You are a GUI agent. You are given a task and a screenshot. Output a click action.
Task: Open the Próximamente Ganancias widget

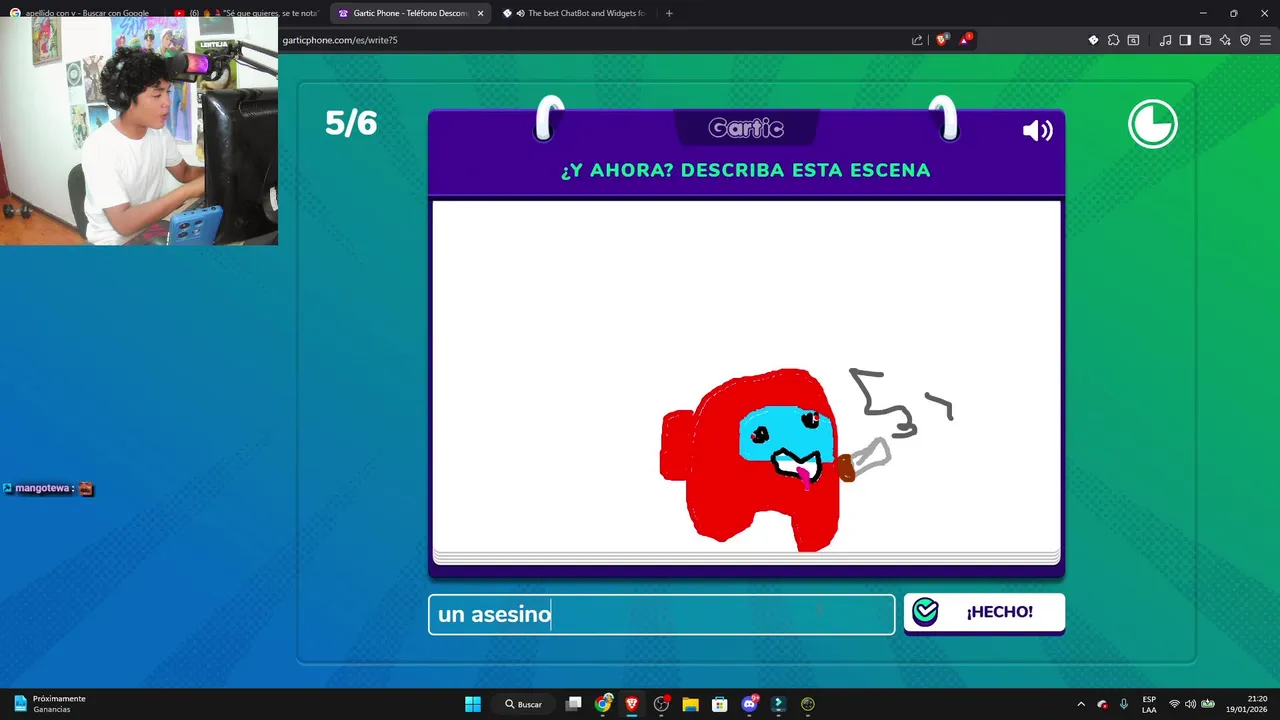(x=49, y=704)
